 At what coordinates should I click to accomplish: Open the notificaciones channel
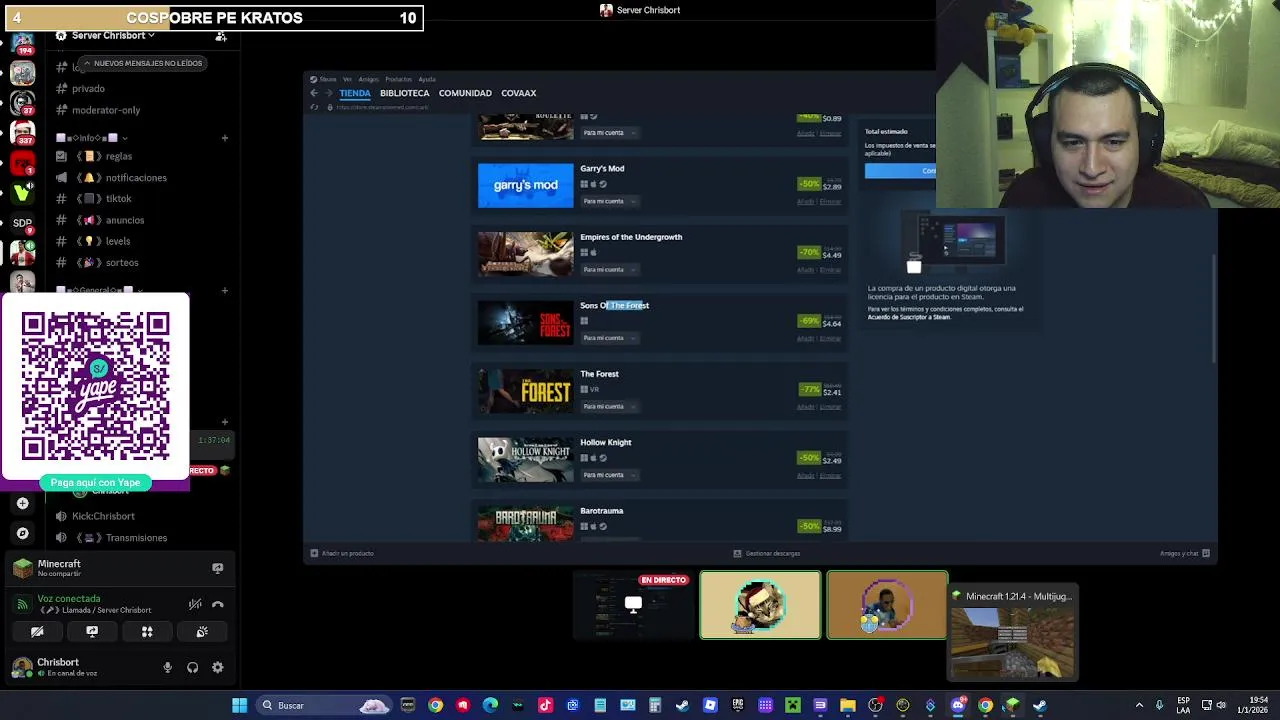point(136,178)
